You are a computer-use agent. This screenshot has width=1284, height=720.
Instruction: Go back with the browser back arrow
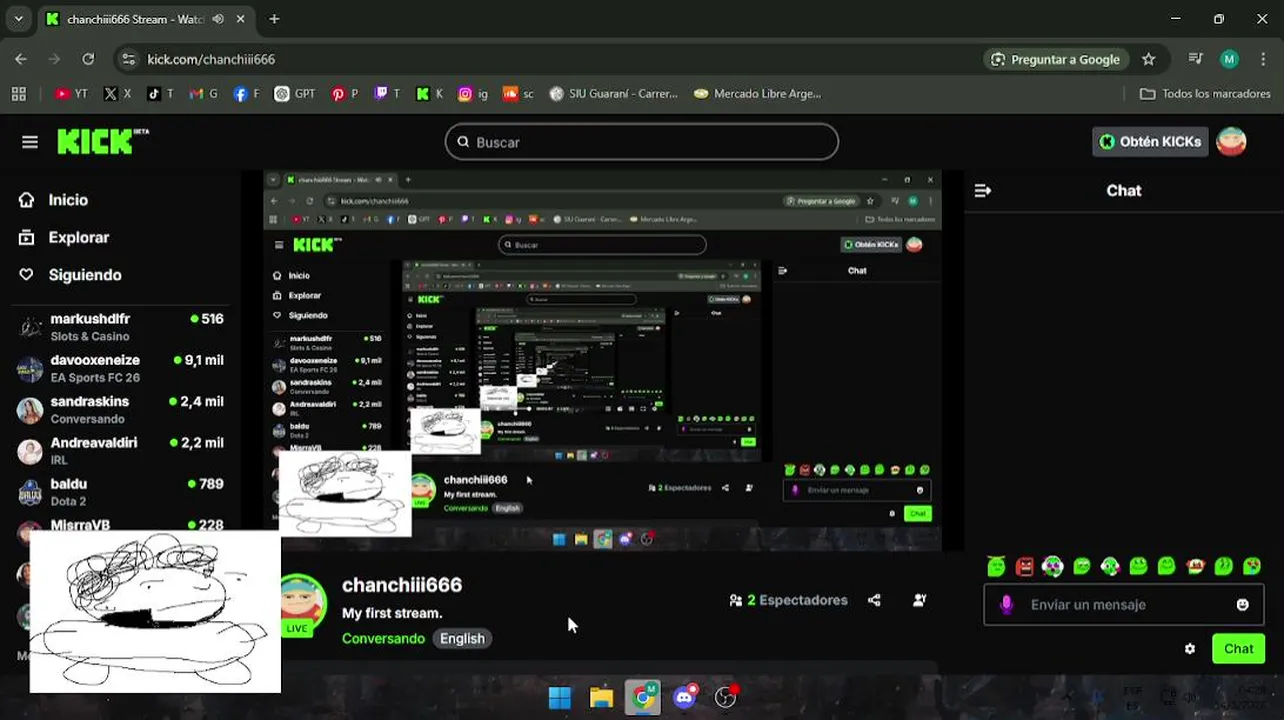coord(21,59)
